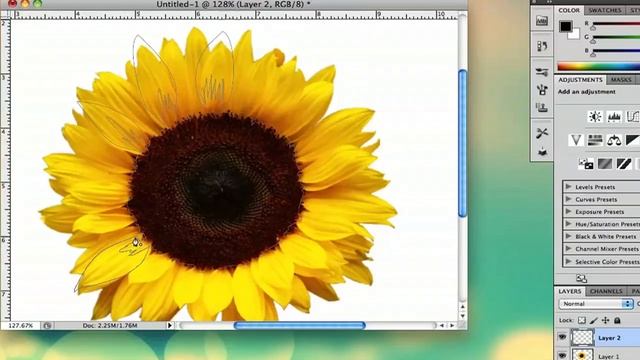Expand Selective Color Presets
This screenshot has width=640, height=360.
568,261
